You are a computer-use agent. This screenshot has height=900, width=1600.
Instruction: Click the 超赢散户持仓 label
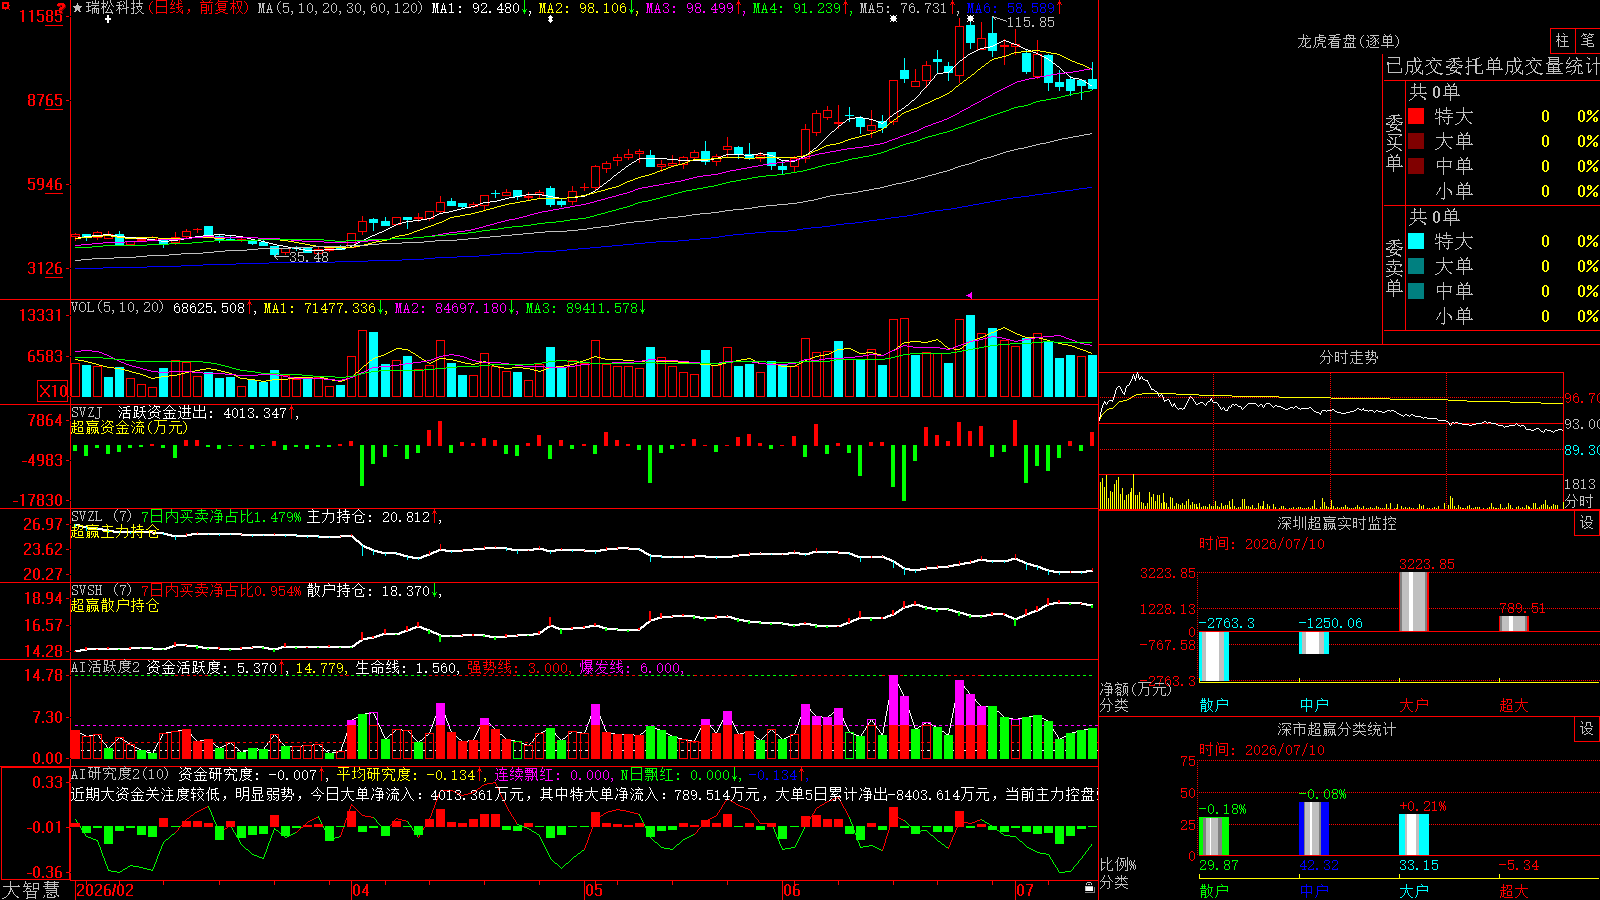coord(115,605)
